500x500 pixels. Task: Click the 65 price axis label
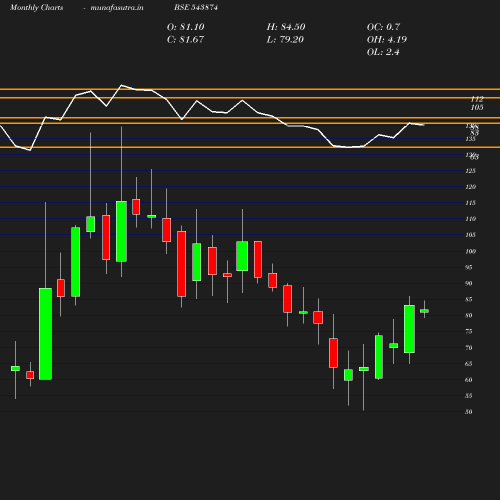469,363
